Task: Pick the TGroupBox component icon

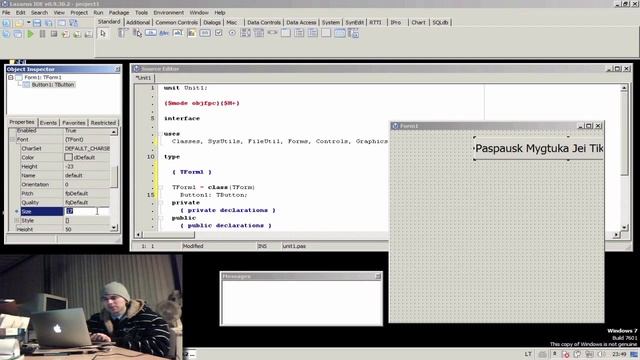Action: coord(286,33)
